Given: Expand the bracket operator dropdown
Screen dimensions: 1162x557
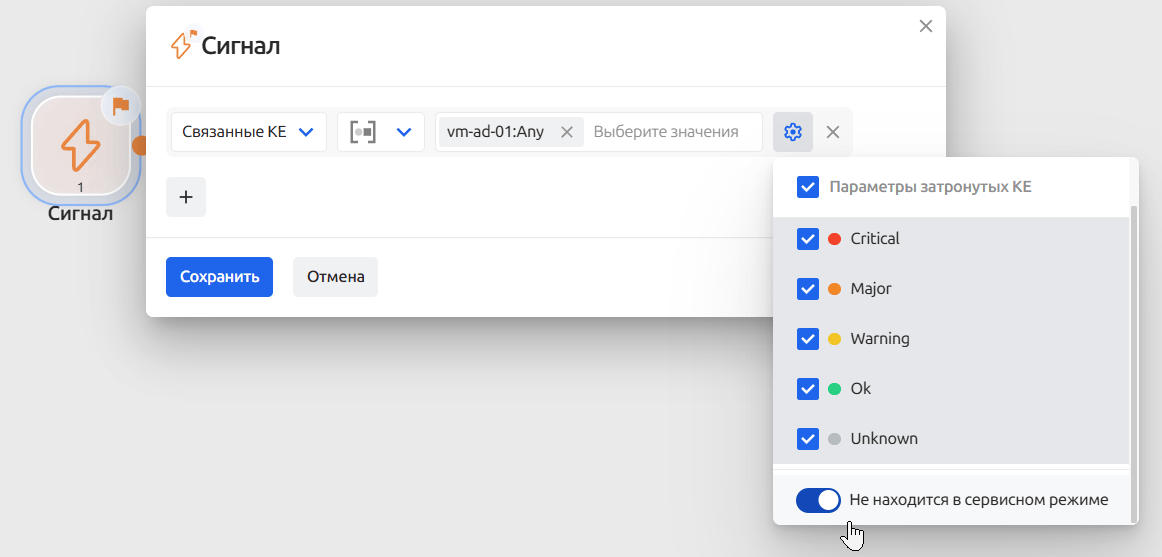Looking at the screenshot, I should coord(381,132).
